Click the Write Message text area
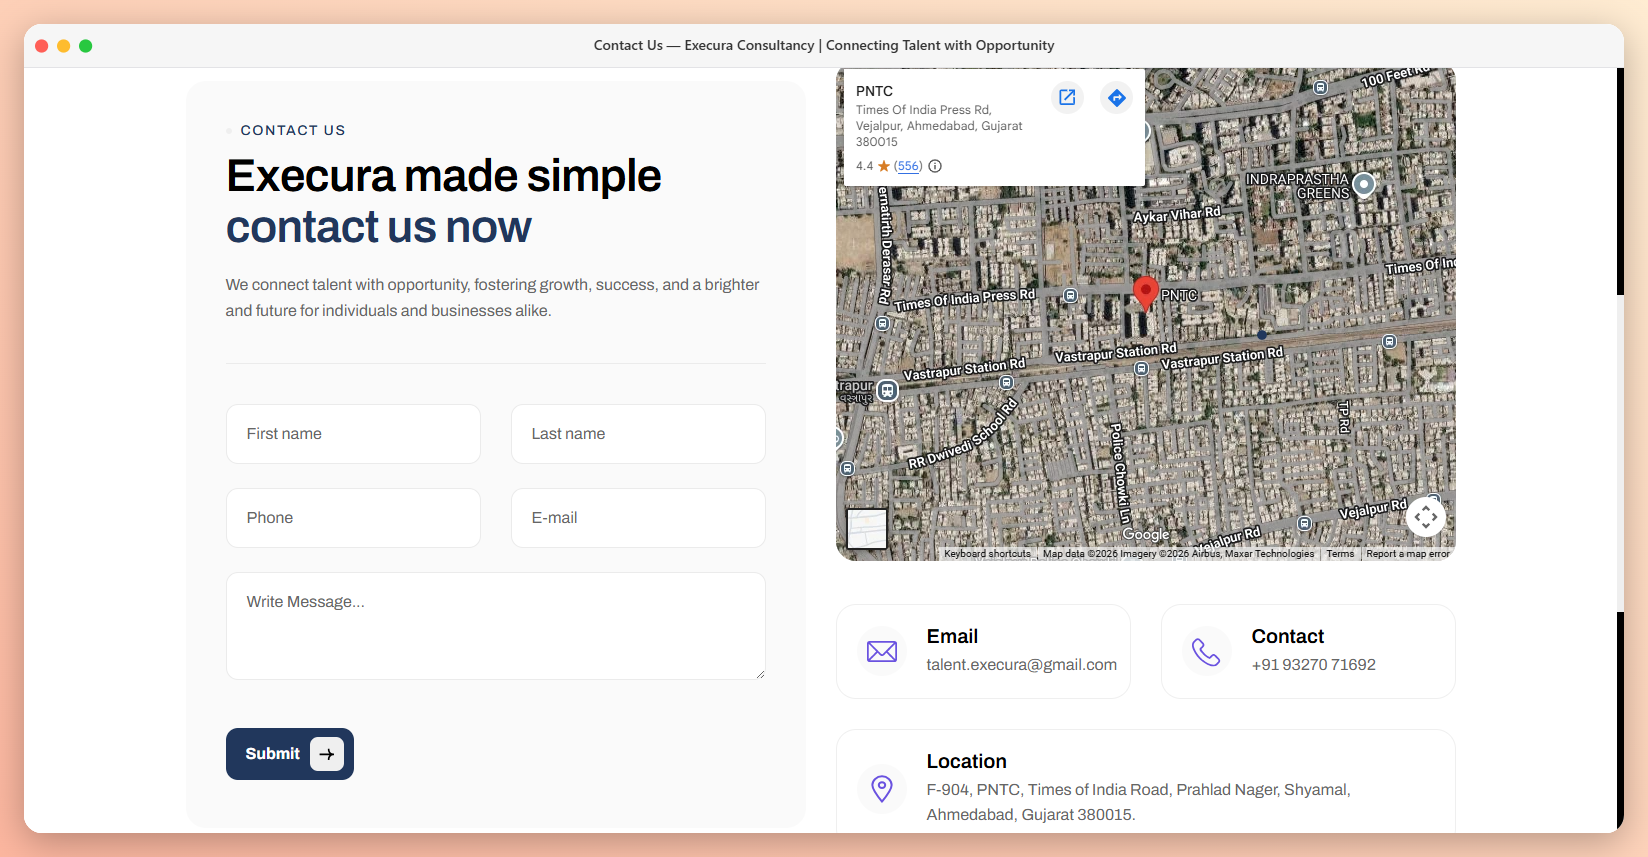The image size is (1648, 857). pyautogui.click(x=496, y=626)
